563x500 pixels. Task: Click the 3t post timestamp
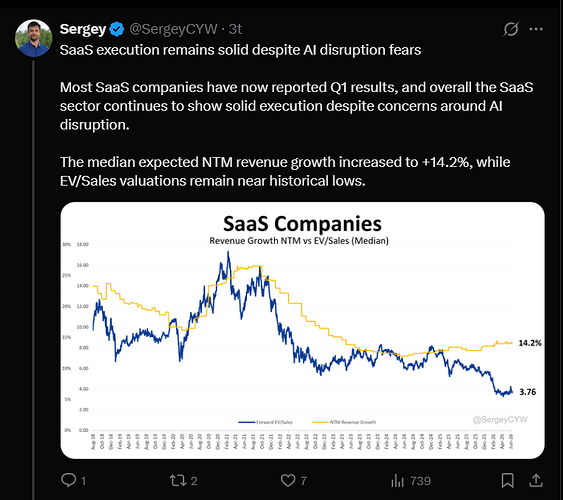click(x=236, y=29)
